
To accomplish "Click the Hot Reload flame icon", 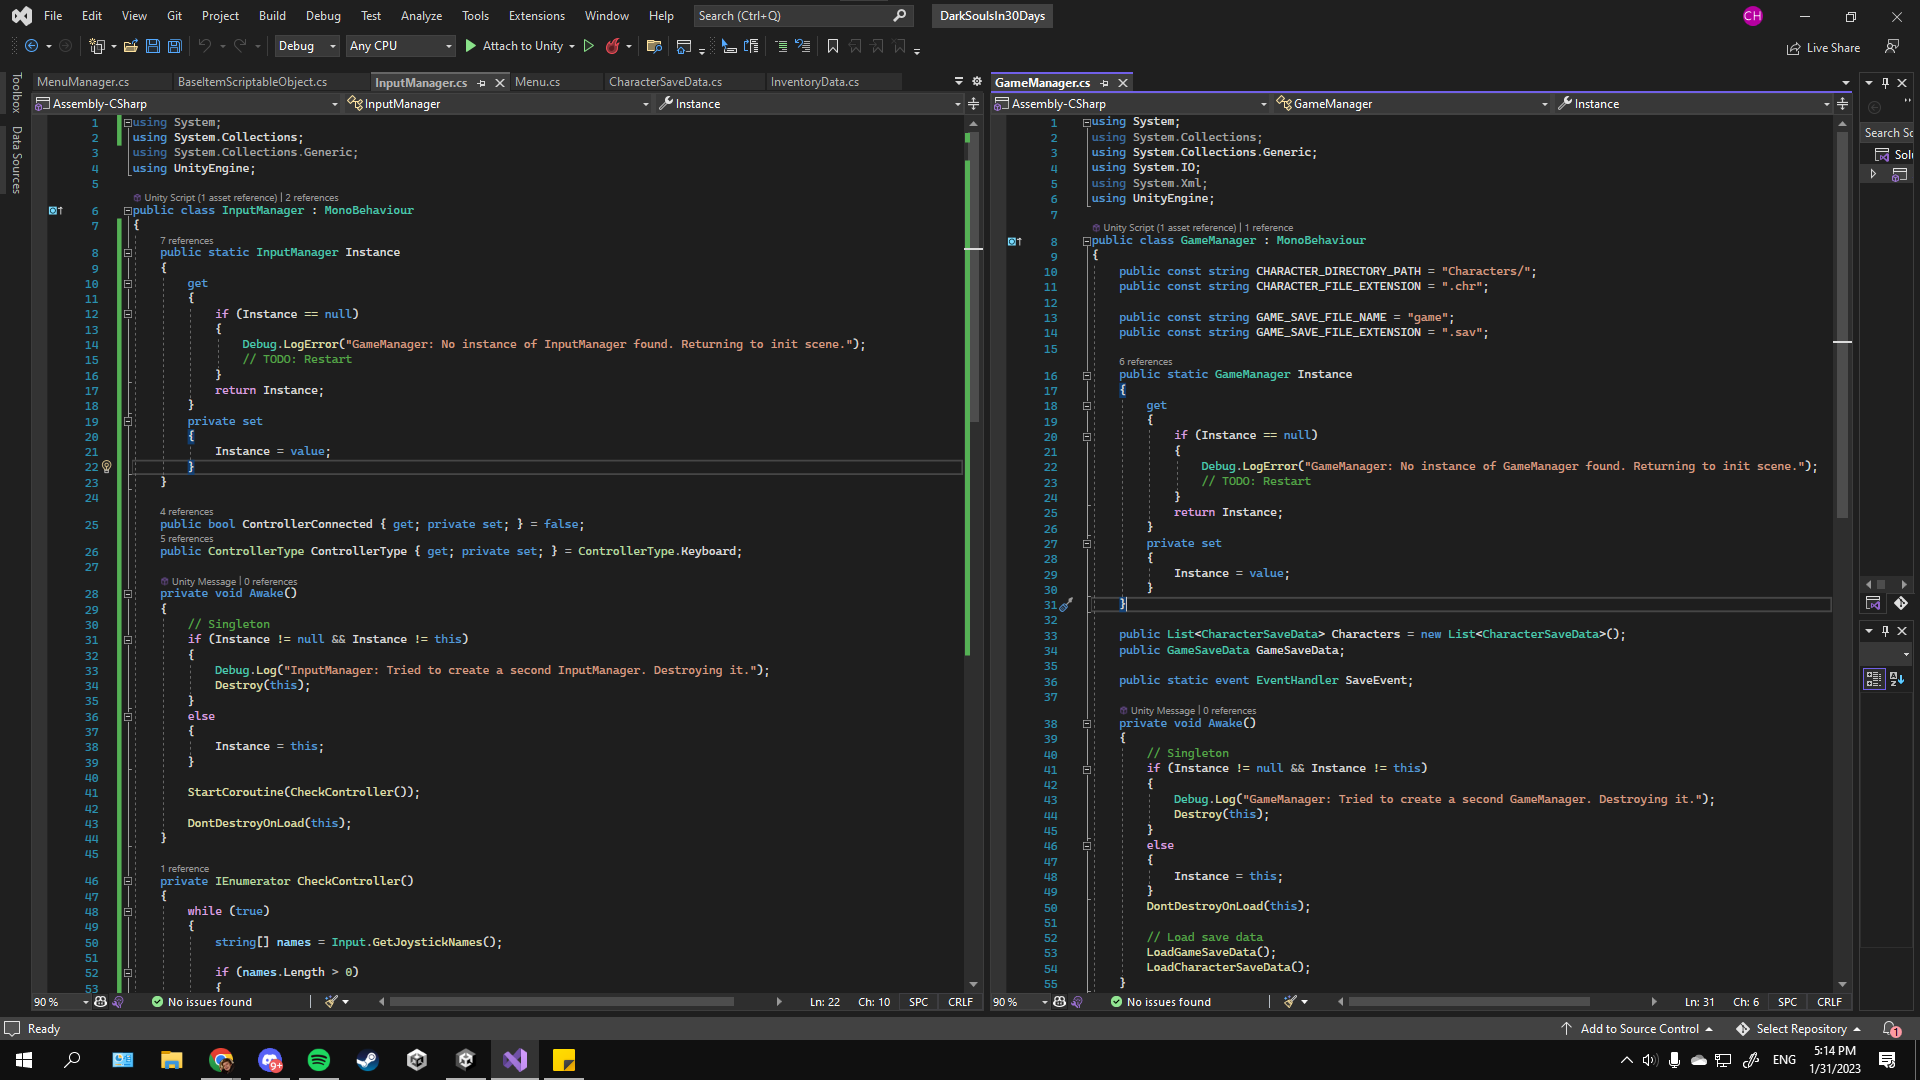I will (612, 46).
